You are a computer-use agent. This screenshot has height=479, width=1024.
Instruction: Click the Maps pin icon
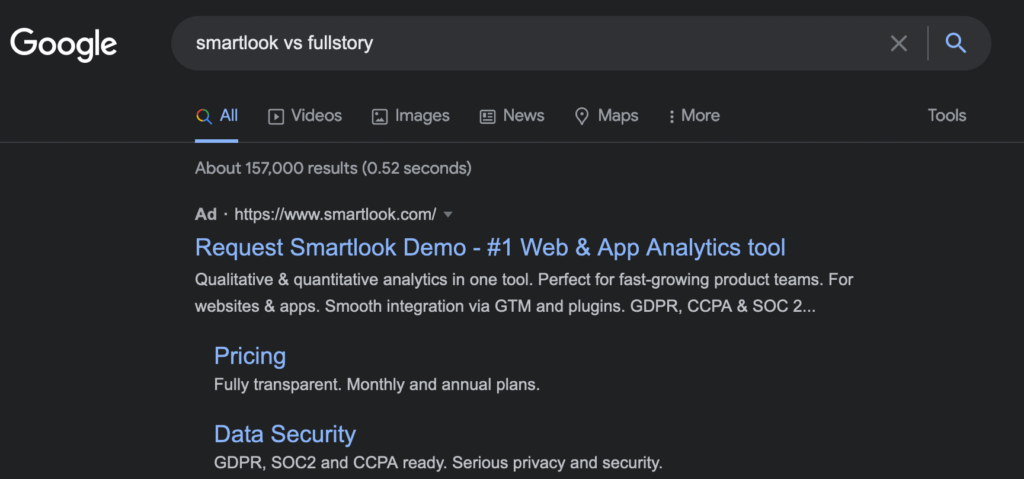(581, 117)
